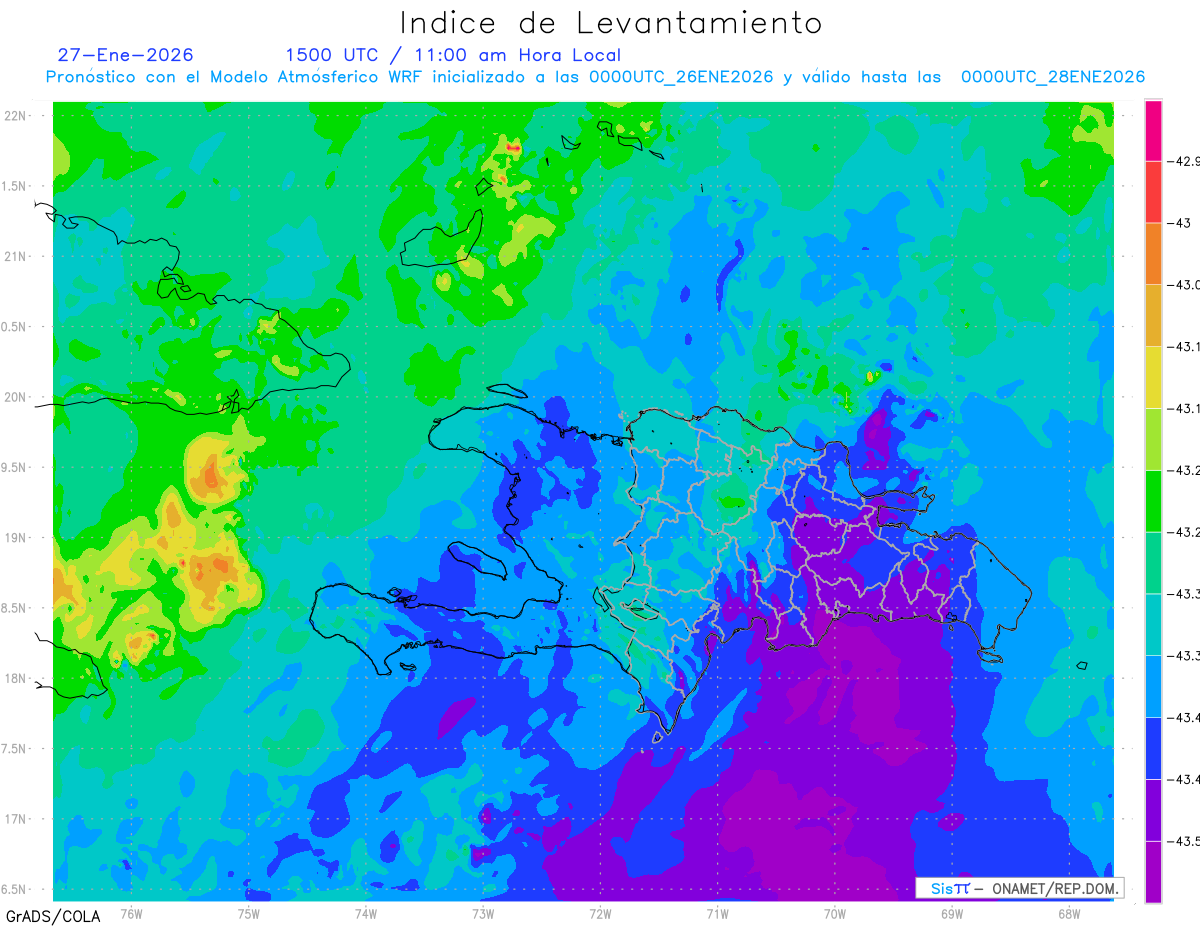
Task: Click the '18N' latitude label
Action: pyautogui.click(x=14, y=678)
